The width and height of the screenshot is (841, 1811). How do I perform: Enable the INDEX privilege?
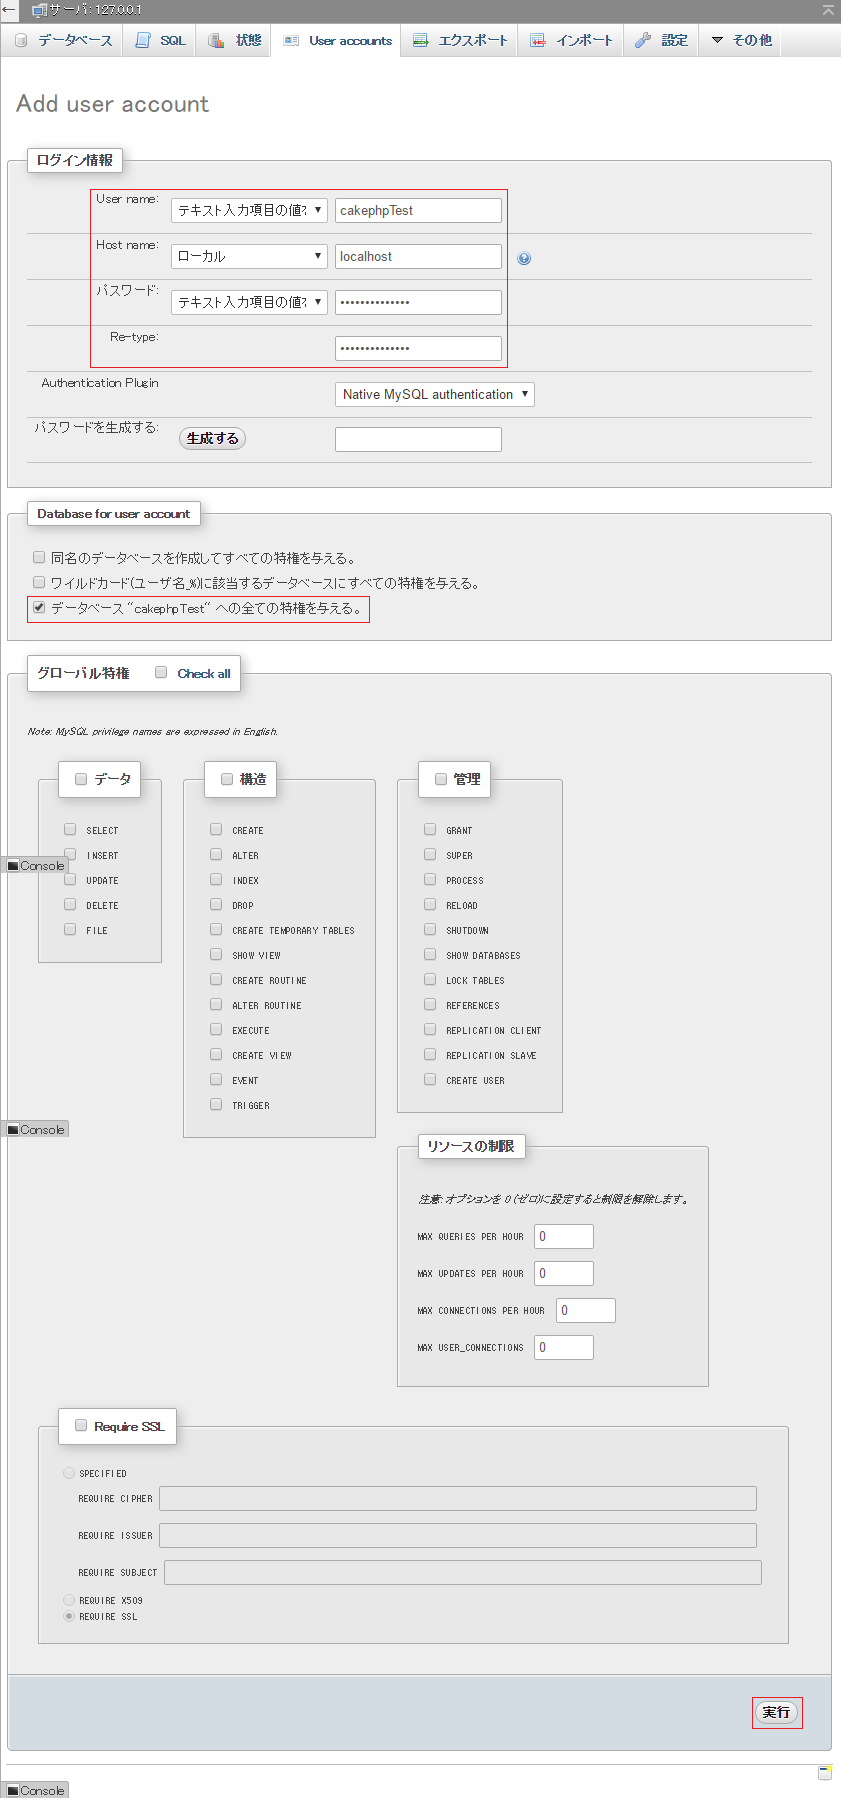click(216, 879)
